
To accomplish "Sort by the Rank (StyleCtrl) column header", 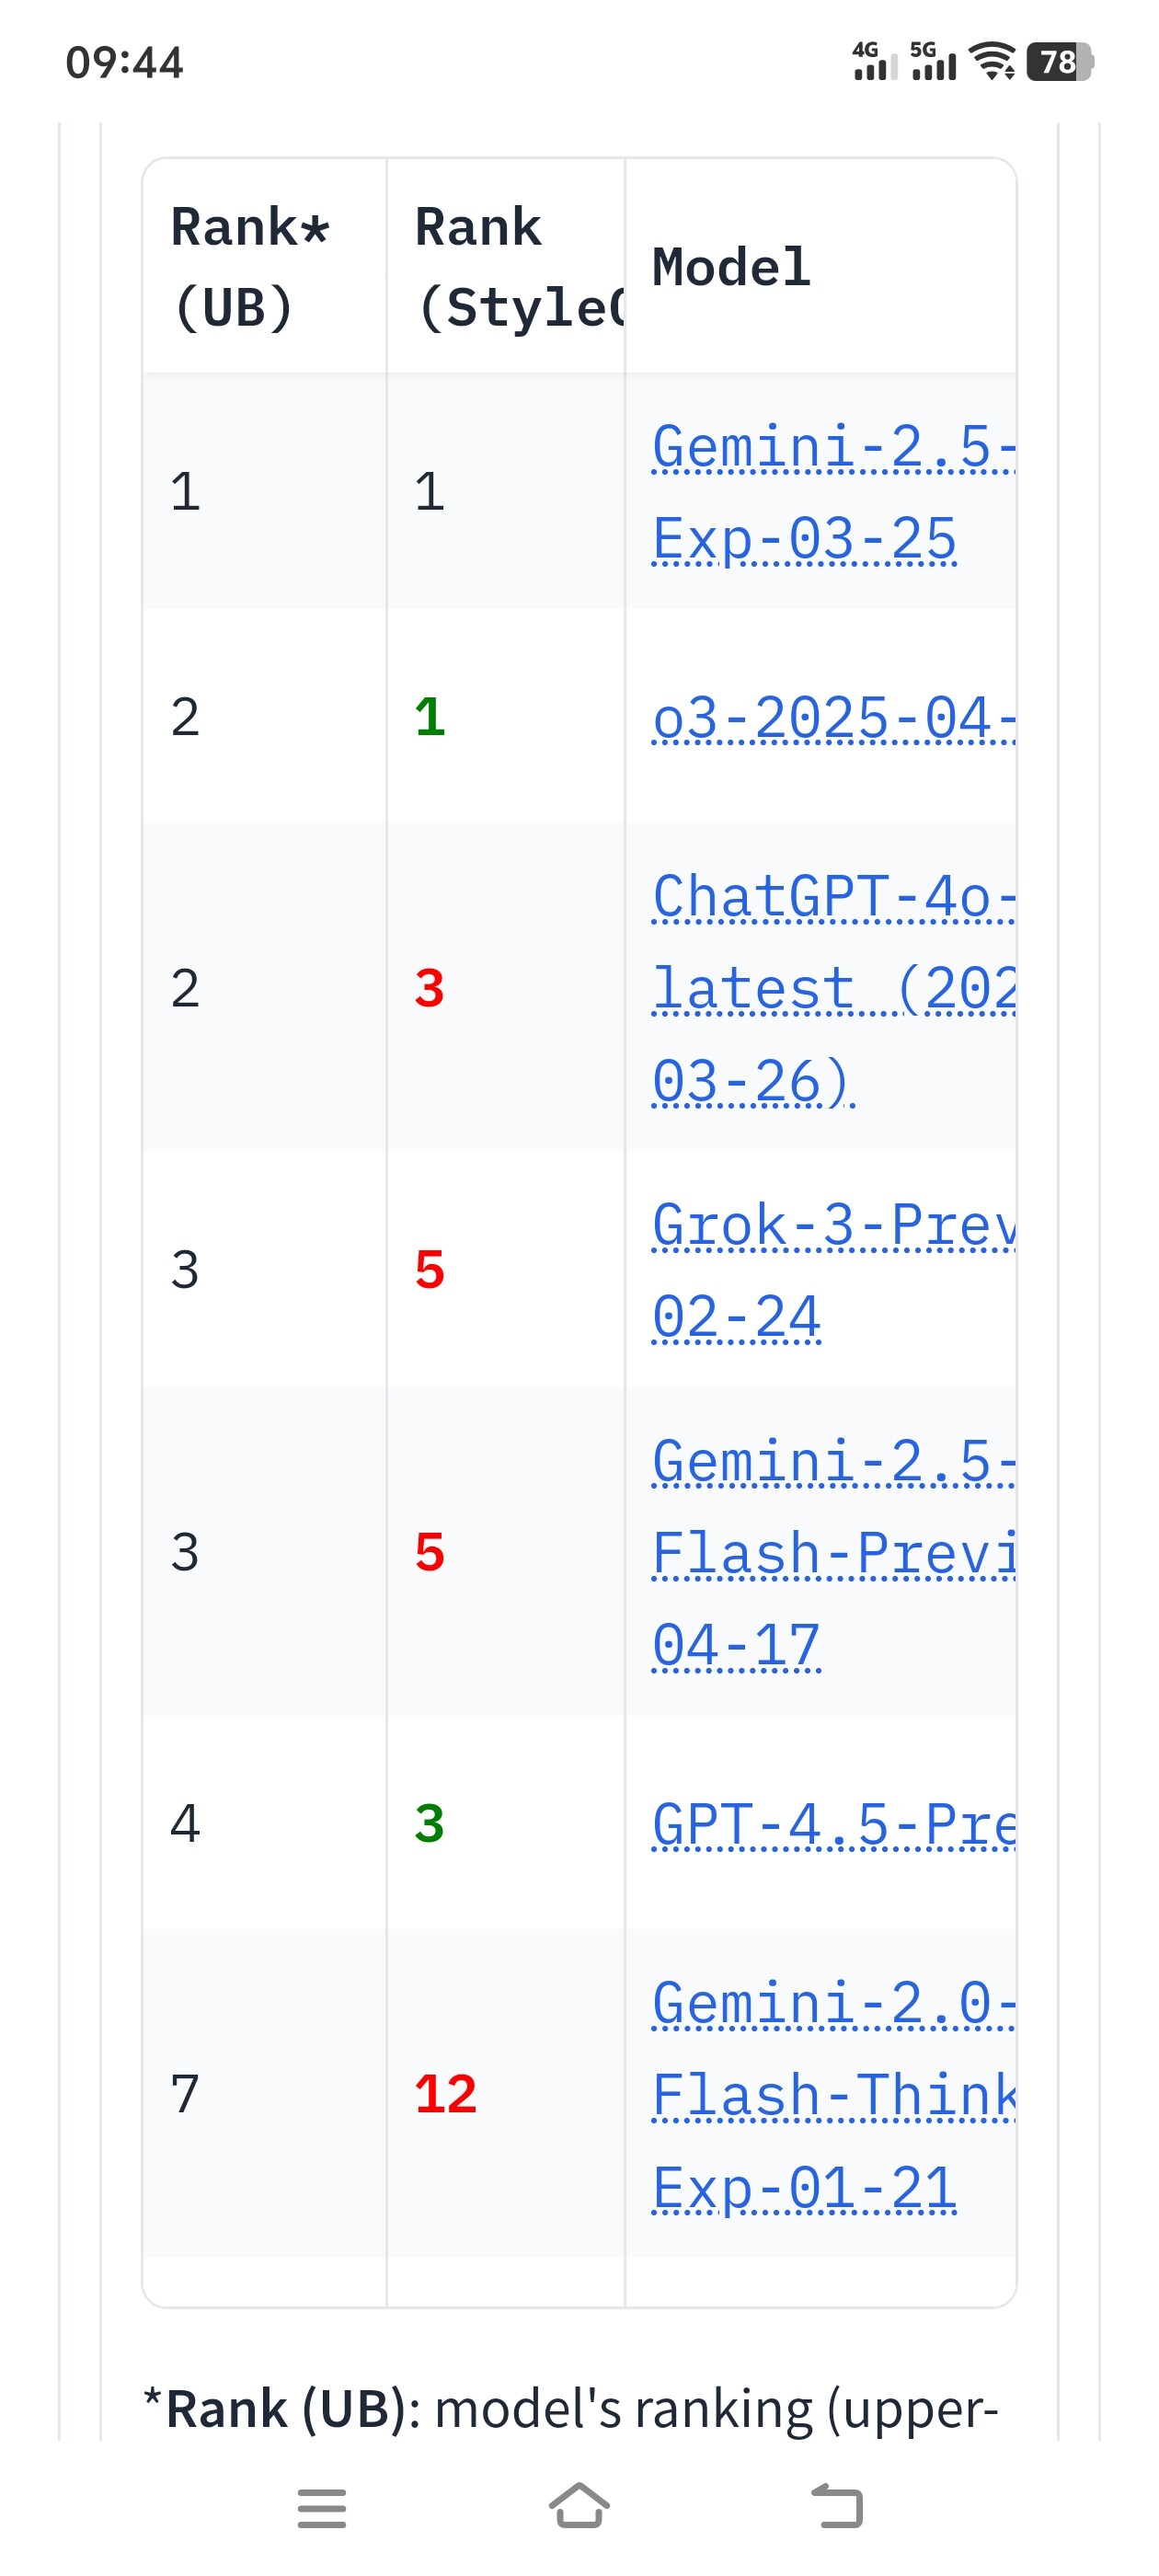I will pos(518,266).
